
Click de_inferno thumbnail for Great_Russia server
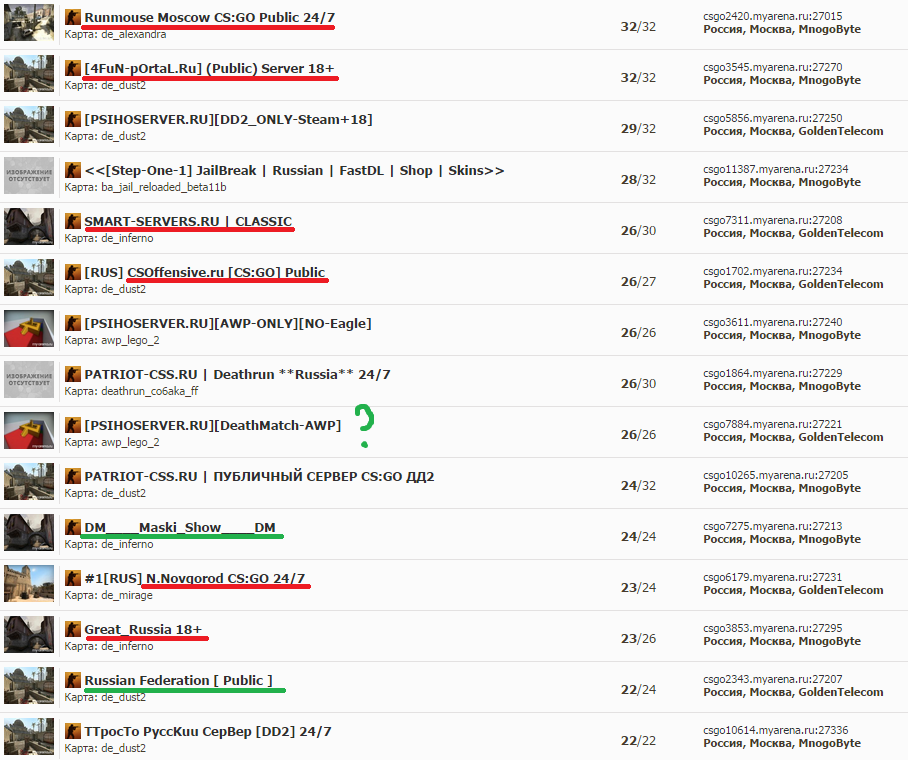click(29, 634)
